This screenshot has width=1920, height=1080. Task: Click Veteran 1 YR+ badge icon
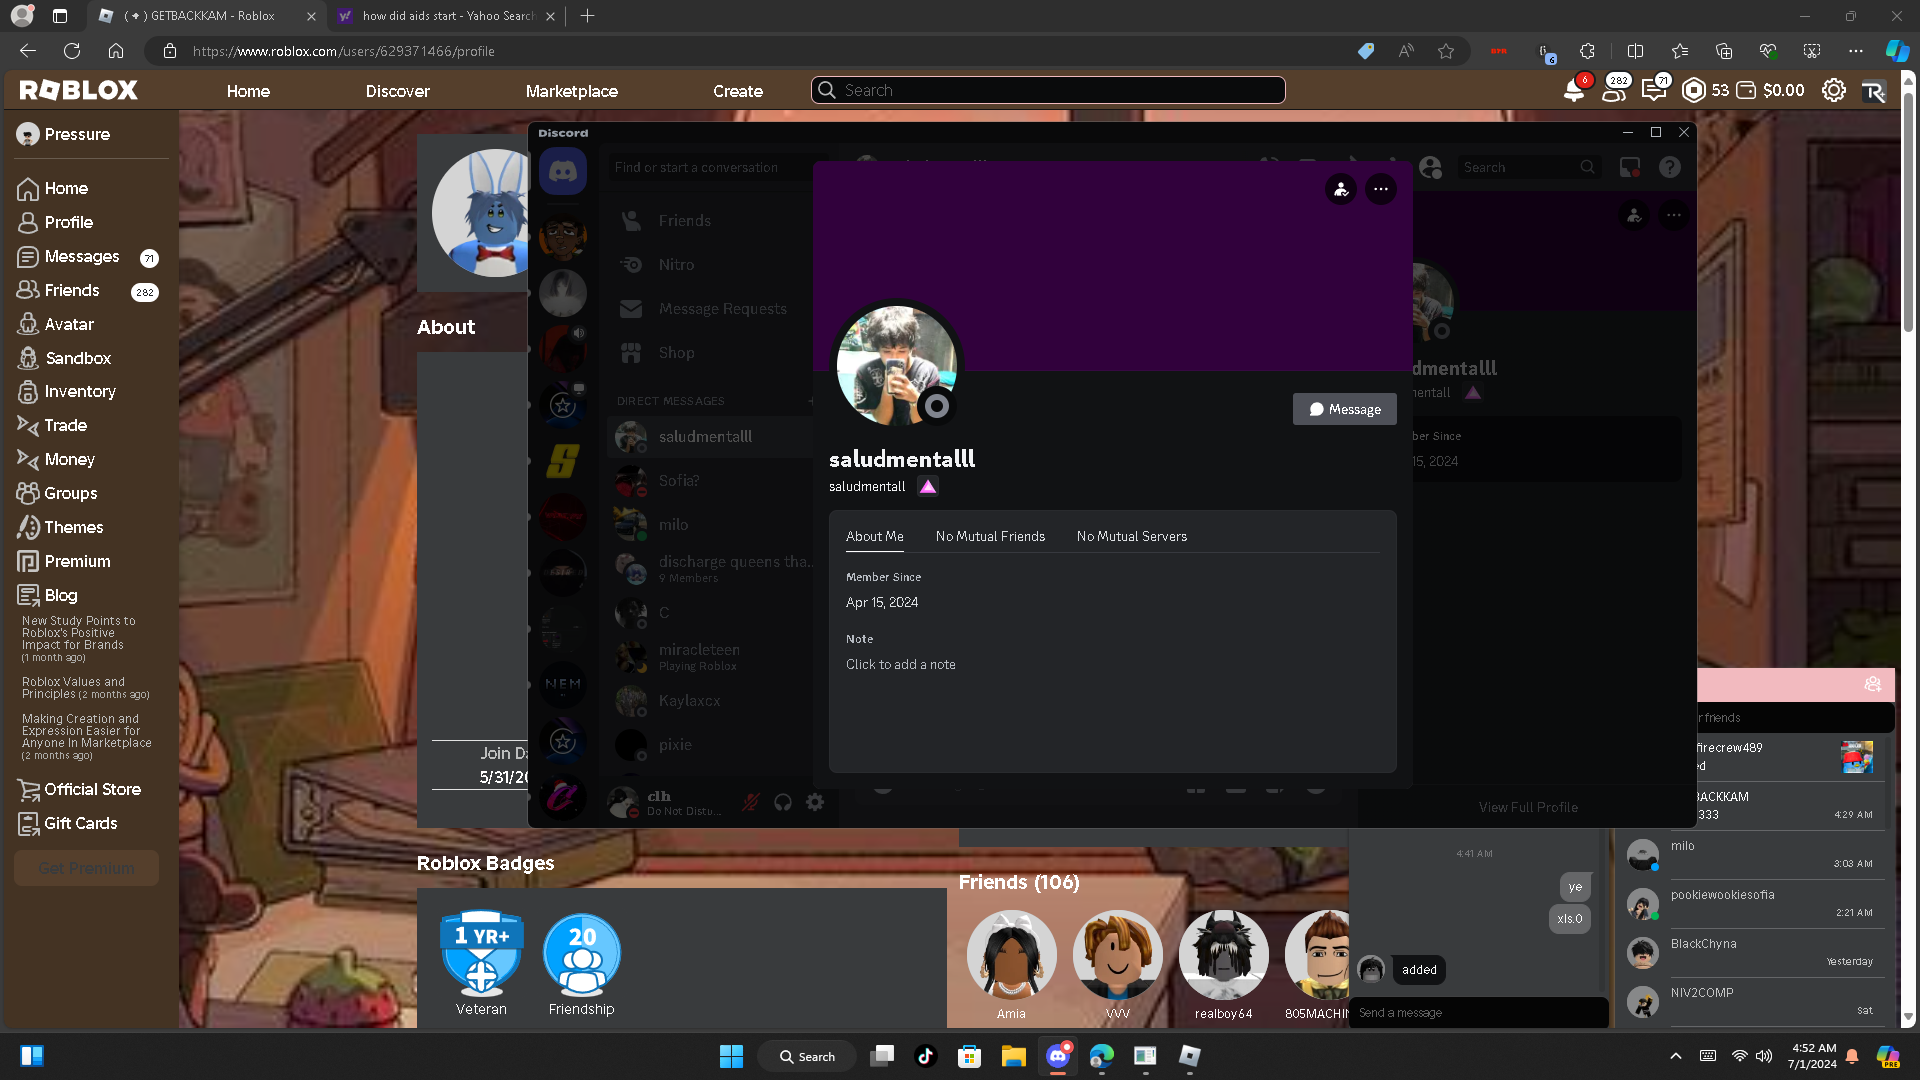click(x=482, y=954)
